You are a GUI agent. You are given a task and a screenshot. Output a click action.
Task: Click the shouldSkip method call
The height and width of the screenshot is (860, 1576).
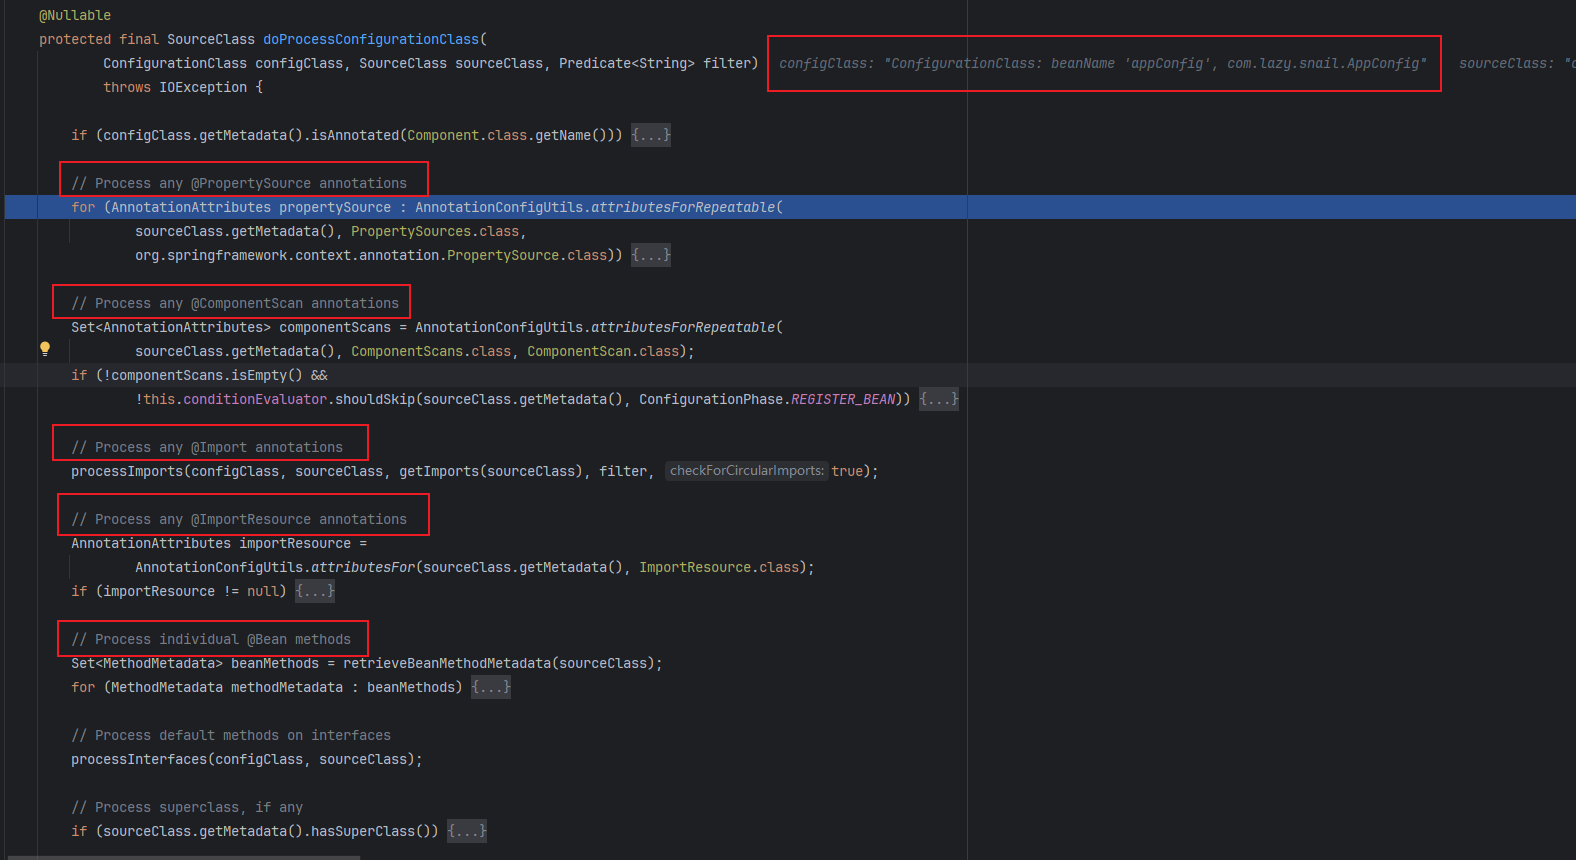tap(375, 399)
